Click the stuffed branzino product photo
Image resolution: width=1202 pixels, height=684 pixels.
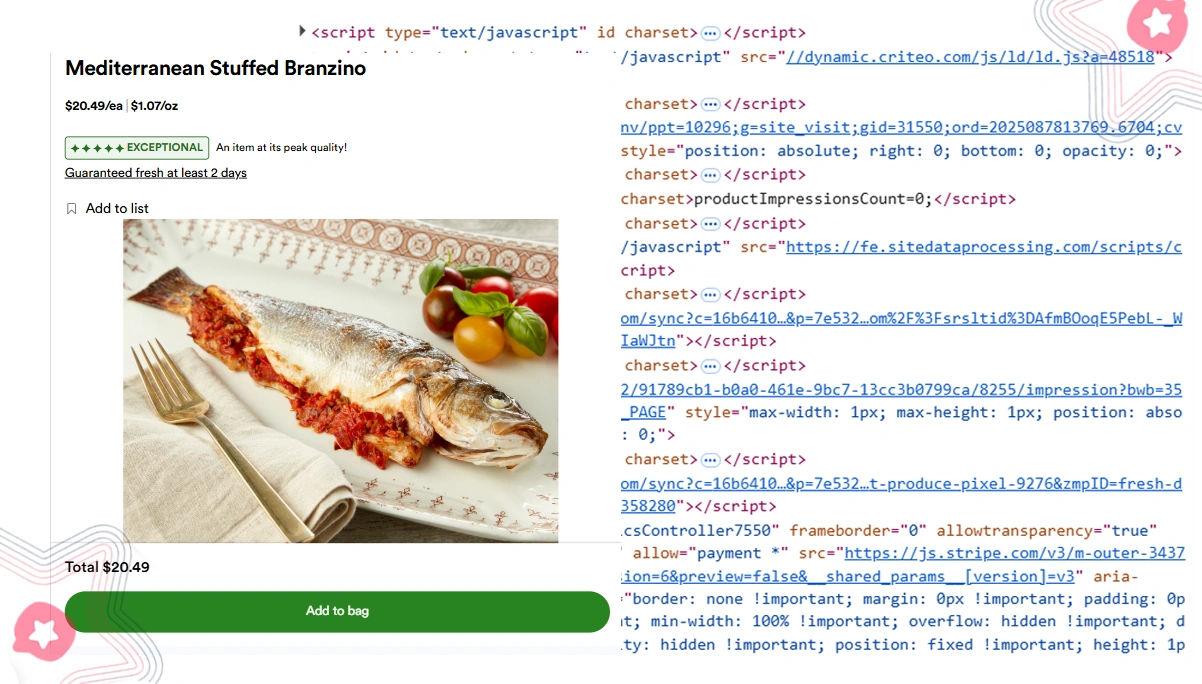click(x=341, y=381)
